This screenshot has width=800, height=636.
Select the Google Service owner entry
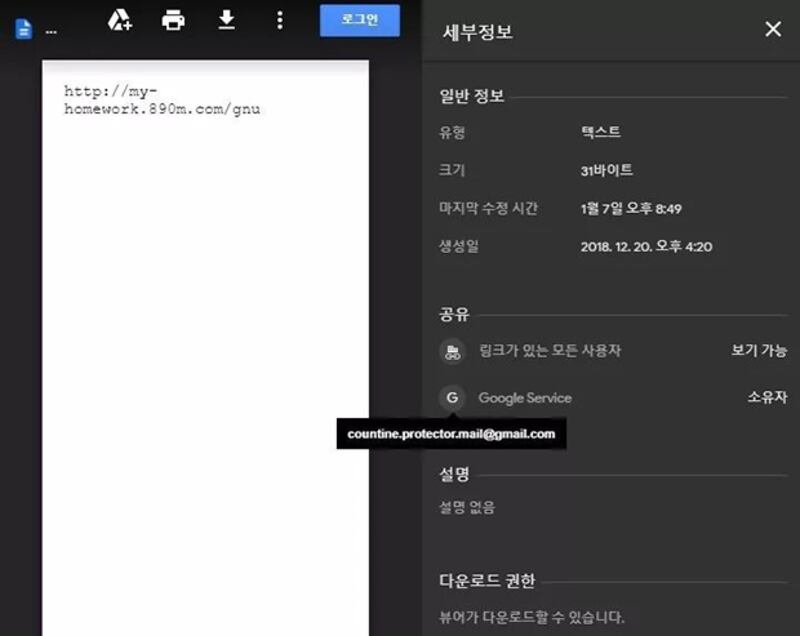pos(525,398)
